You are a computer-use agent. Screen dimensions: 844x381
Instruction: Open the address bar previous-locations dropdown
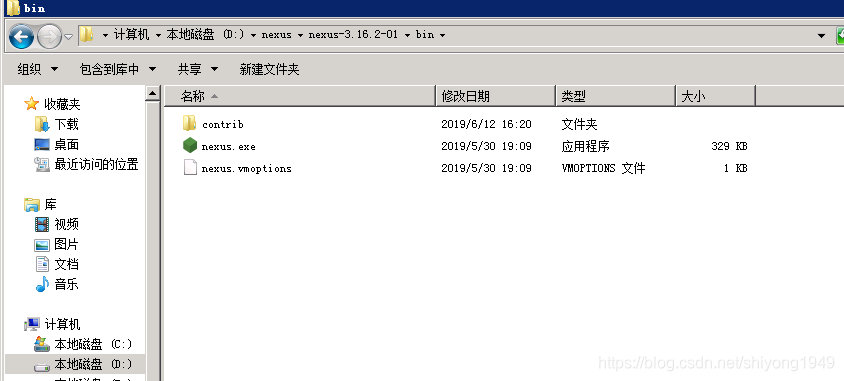coord(821,36)
